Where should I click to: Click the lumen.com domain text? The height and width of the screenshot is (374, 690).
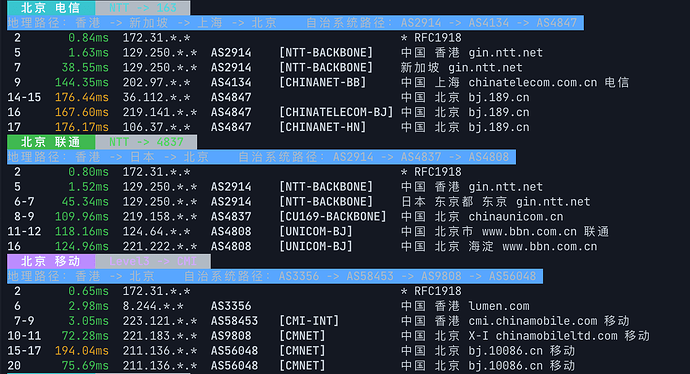(x=499, y=306)
